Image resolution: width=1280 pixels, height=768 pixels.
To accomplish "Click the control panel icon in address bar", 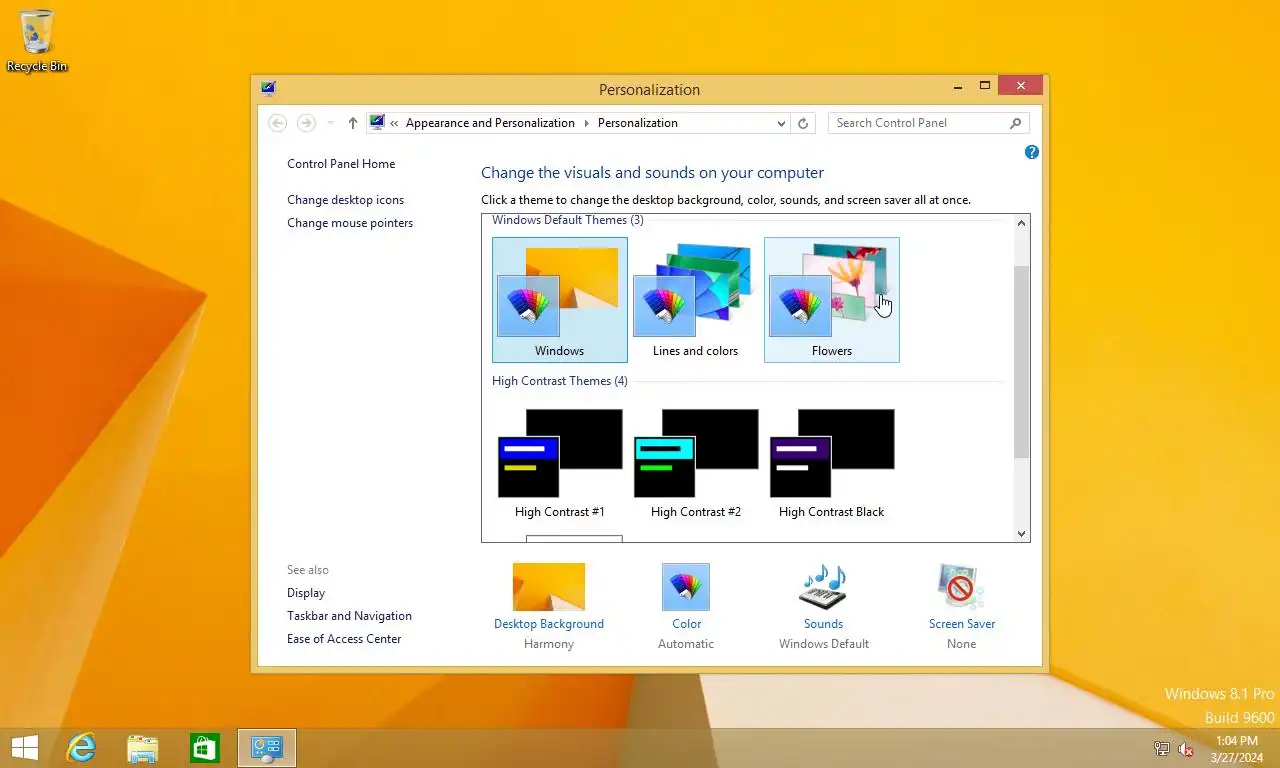I will pos(377,123).
